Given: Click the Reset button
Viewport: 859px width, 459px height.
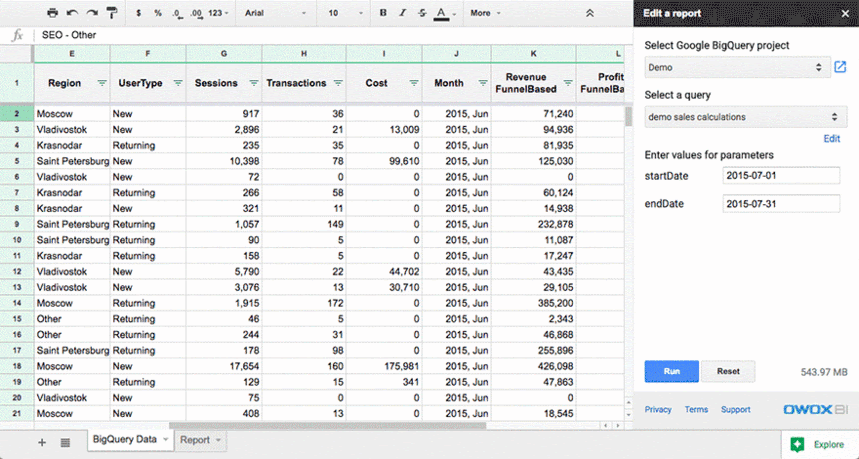Looking at the screenshot, I should coord(728,371).
